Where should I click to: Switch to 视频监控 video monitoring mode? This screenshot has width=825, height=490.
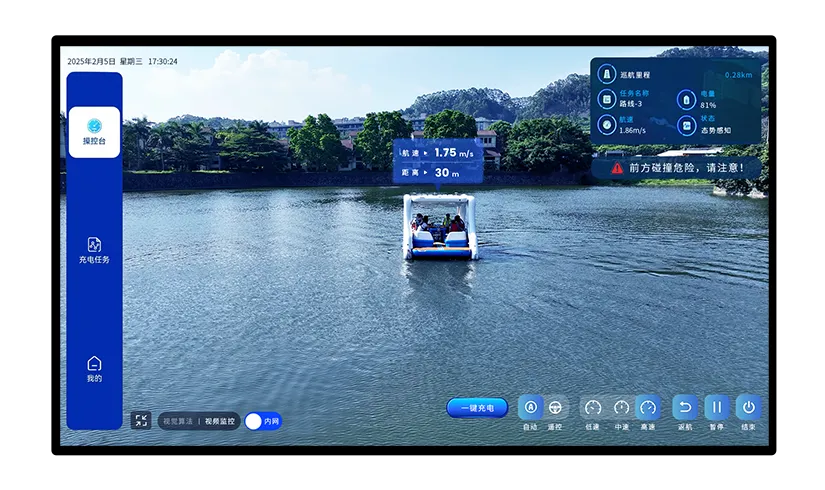(x=220, y=421)
